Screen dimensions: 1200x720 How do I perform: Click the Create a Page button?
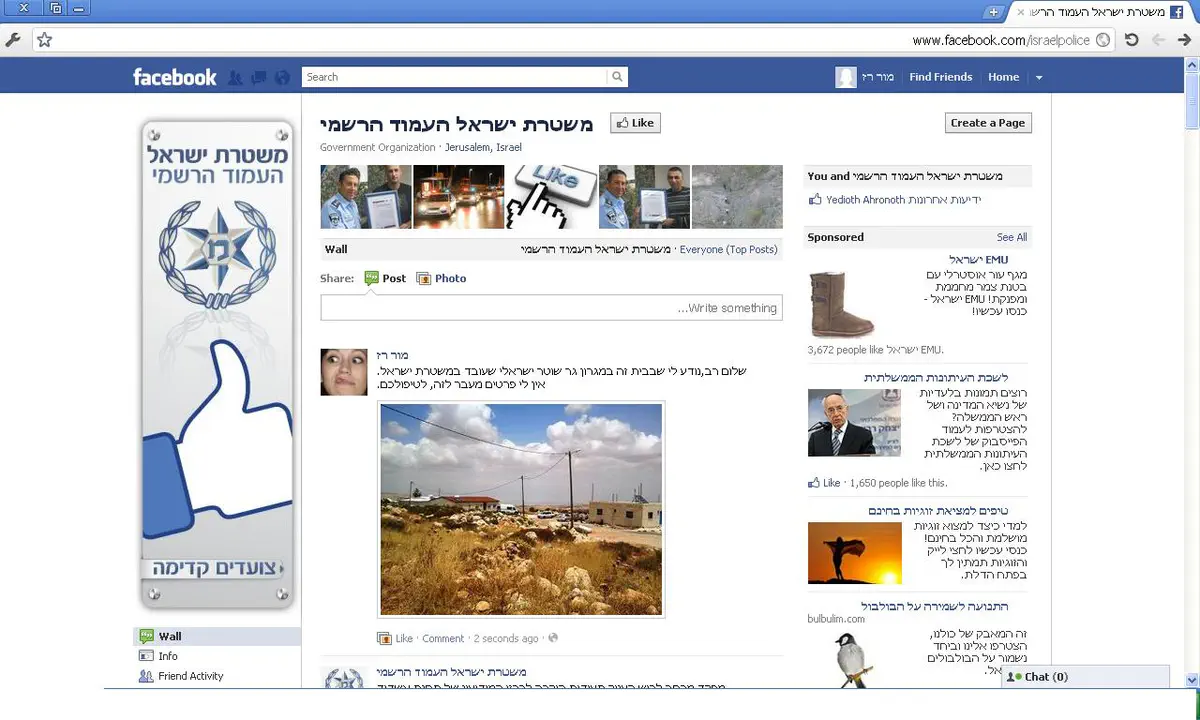987,123
